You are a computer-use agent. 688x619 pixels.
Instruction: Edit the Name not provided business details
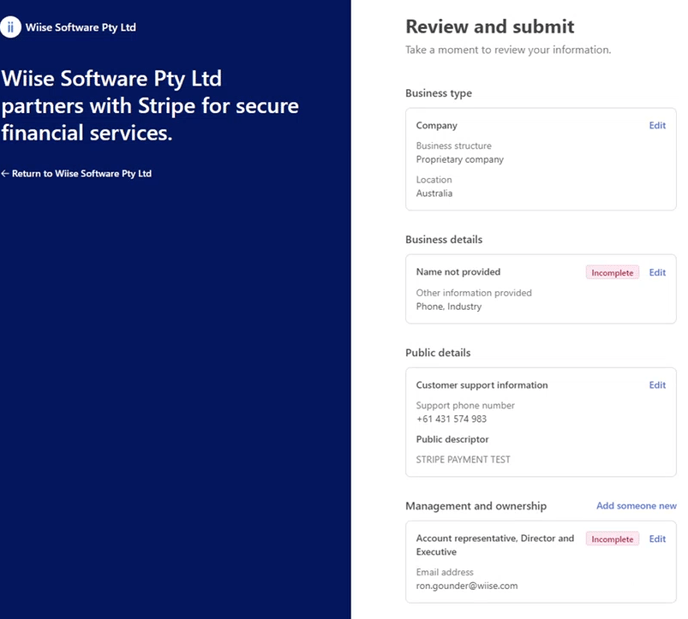(x=657, y=272)
